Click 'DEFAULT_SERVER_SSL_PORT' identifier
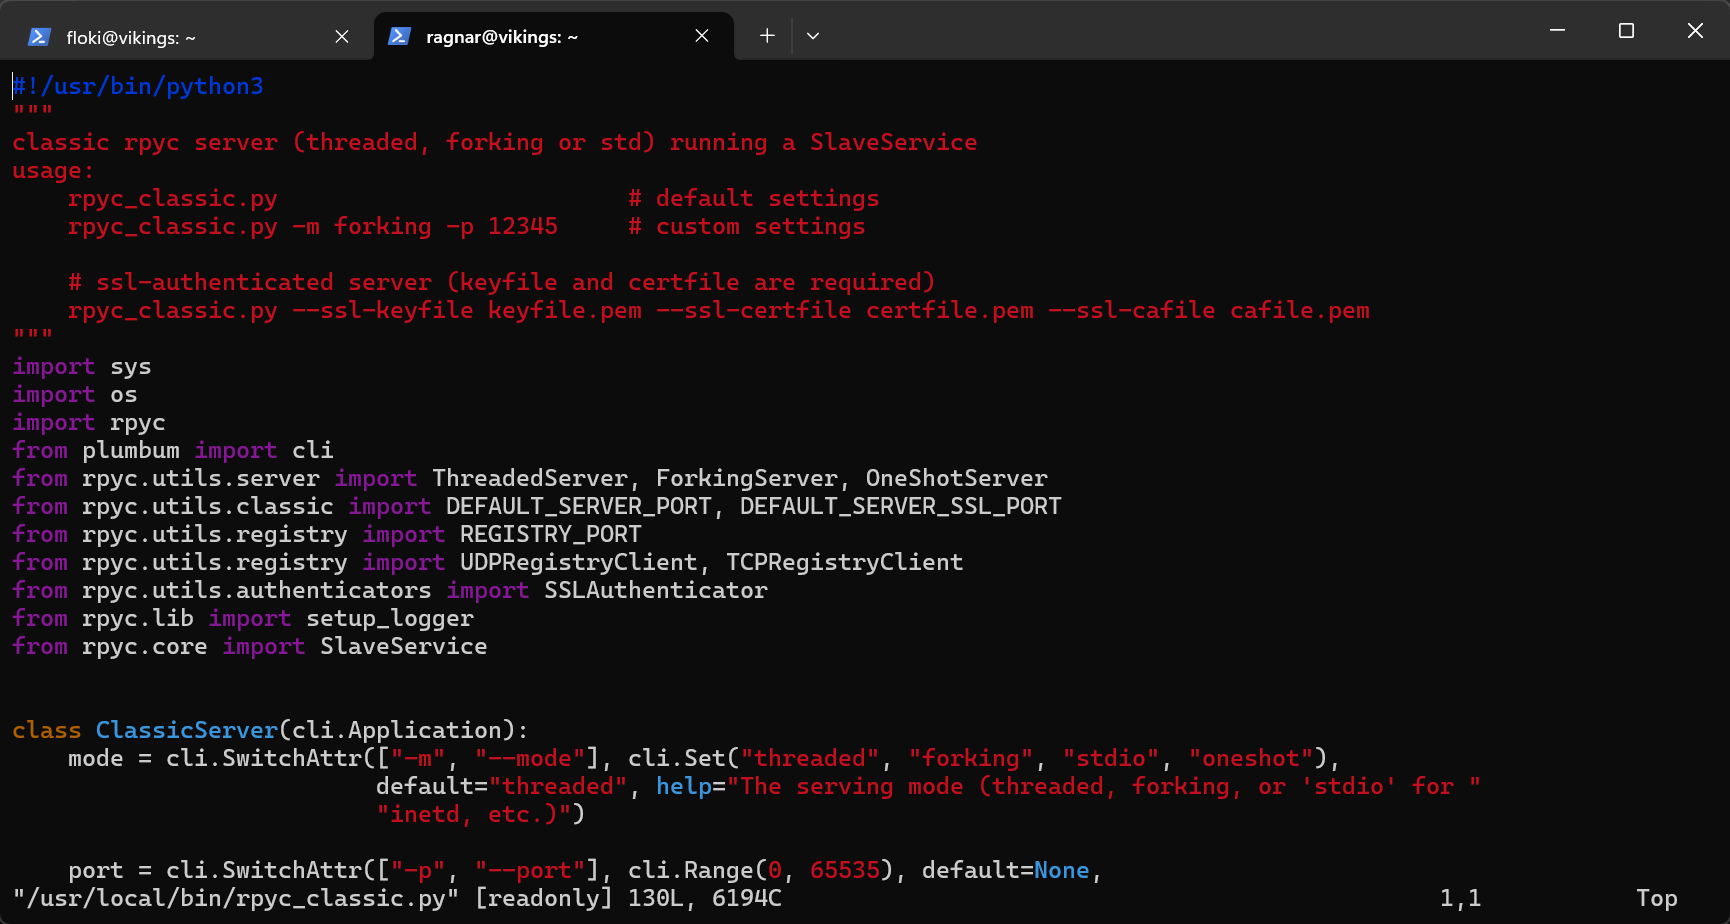This screenshot has height=924, width=1730. click(901, 506)
